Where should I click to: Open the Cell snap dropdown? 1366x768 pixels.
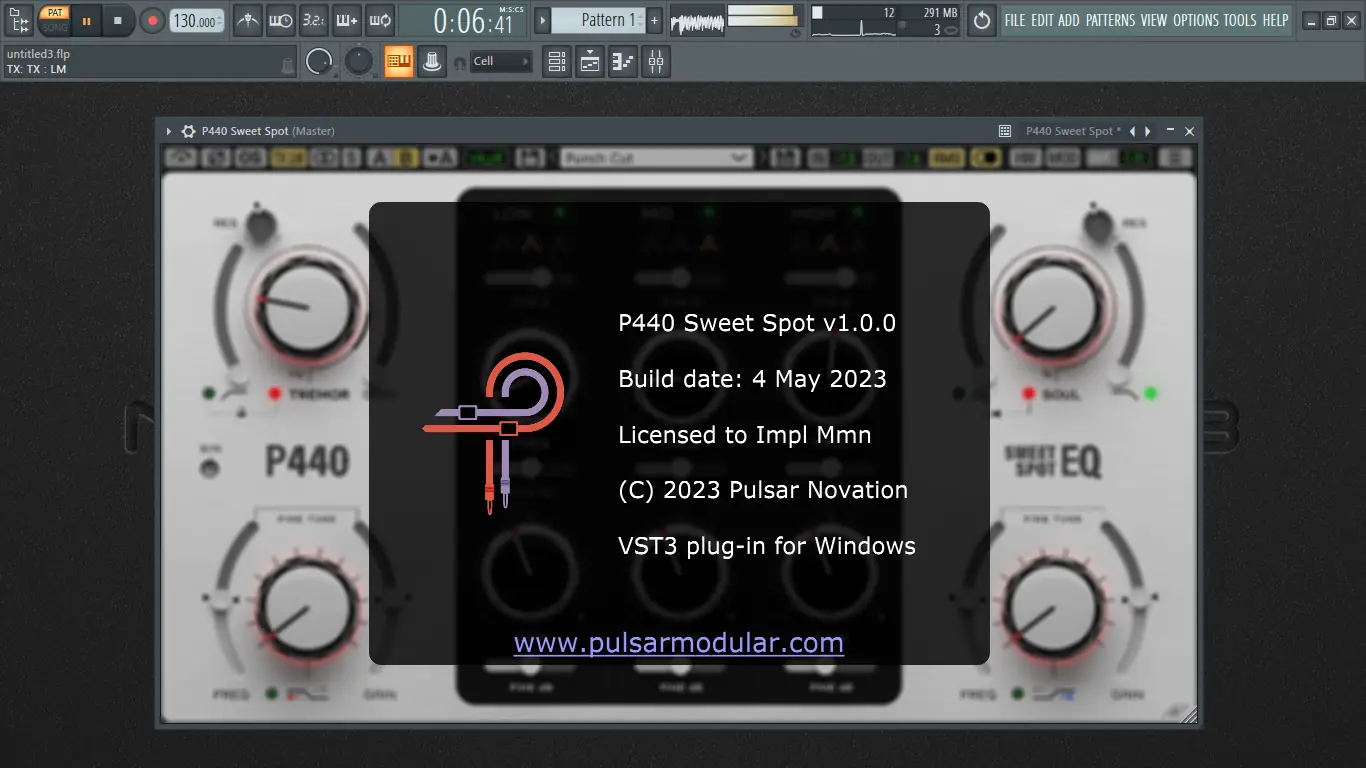(x=501, y=62)
